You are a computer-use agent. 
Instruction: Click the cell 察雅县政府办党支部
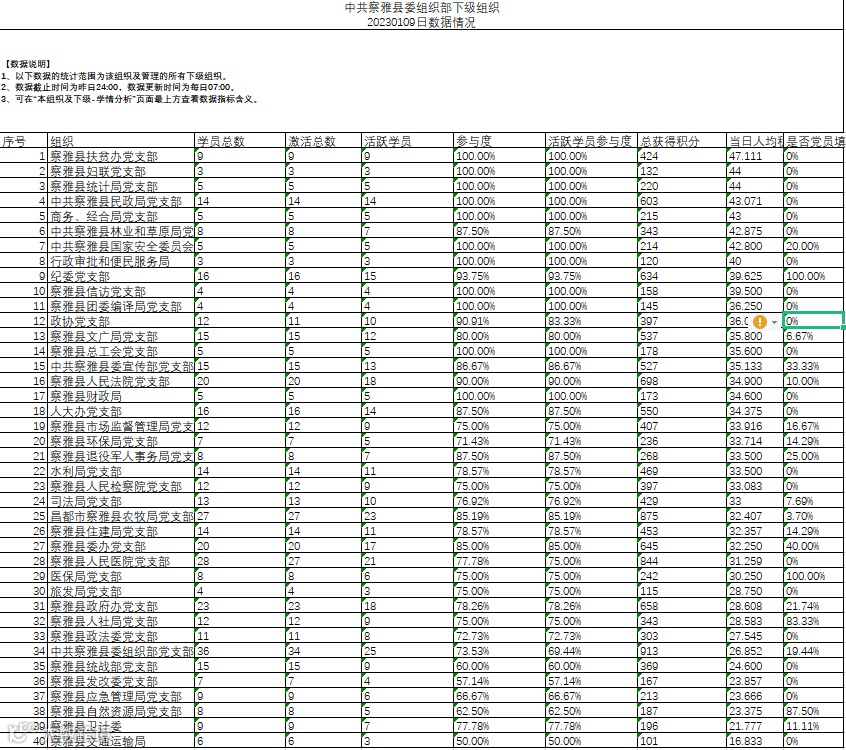pos(121,606)
